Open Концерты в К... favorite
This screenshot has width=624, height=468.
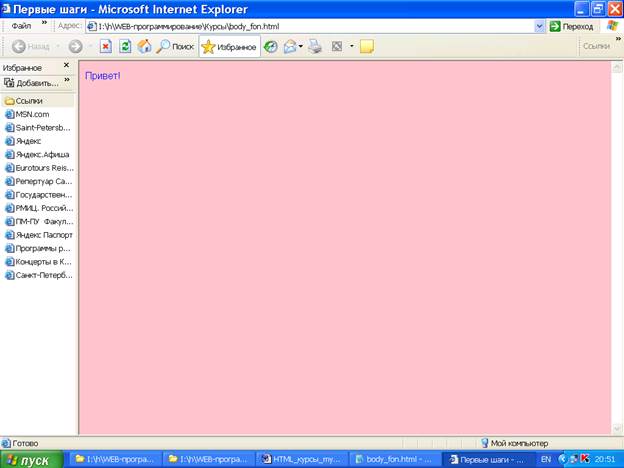click(x=38, y=261)
